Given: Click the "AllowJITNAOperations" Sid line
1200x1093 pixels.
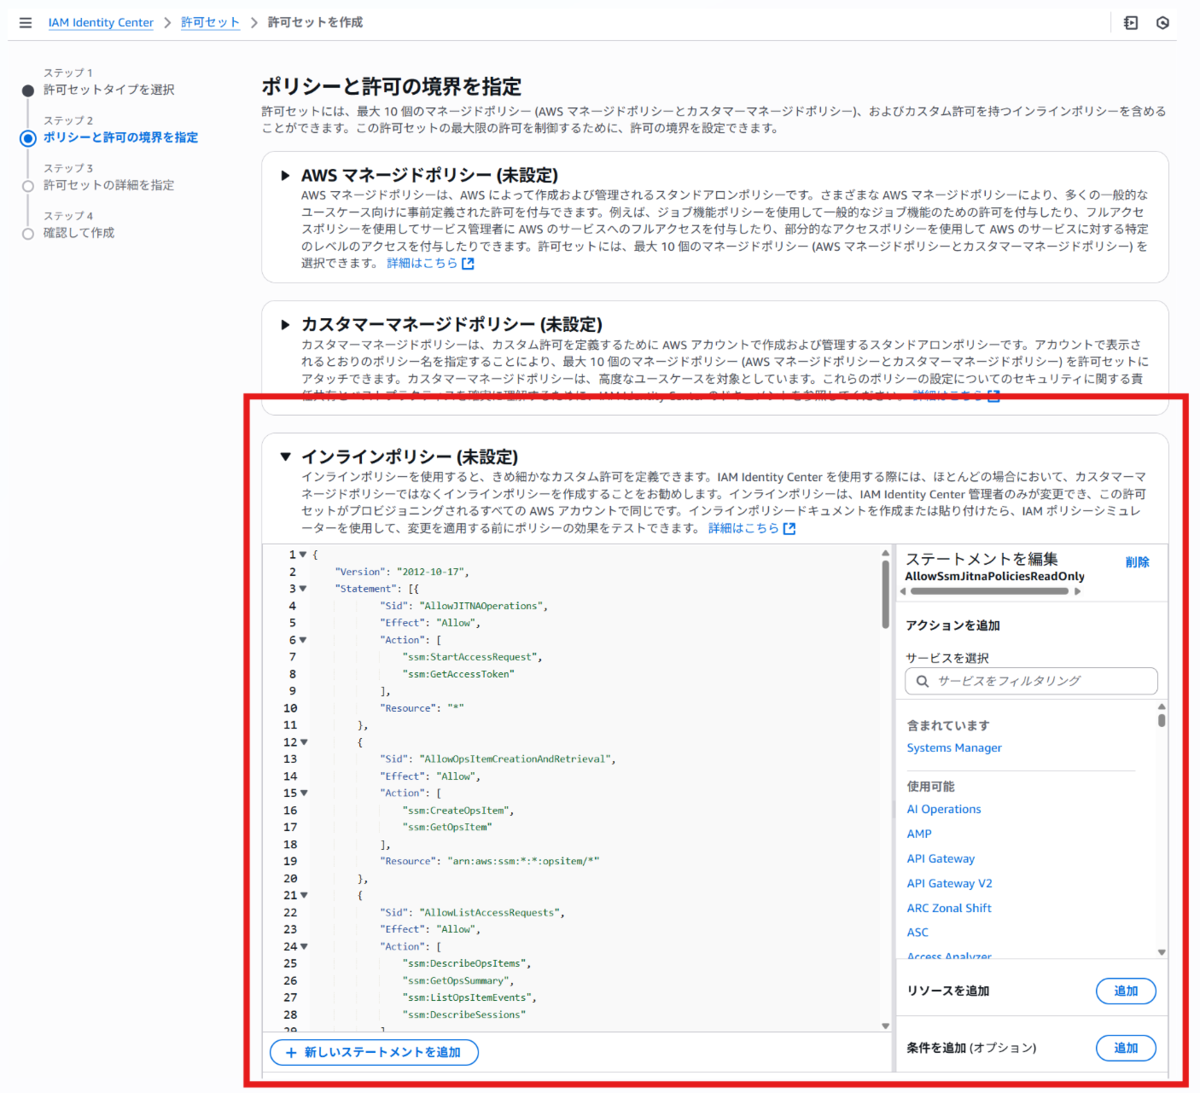Looking at the screenshot, I should click(464, 606).
